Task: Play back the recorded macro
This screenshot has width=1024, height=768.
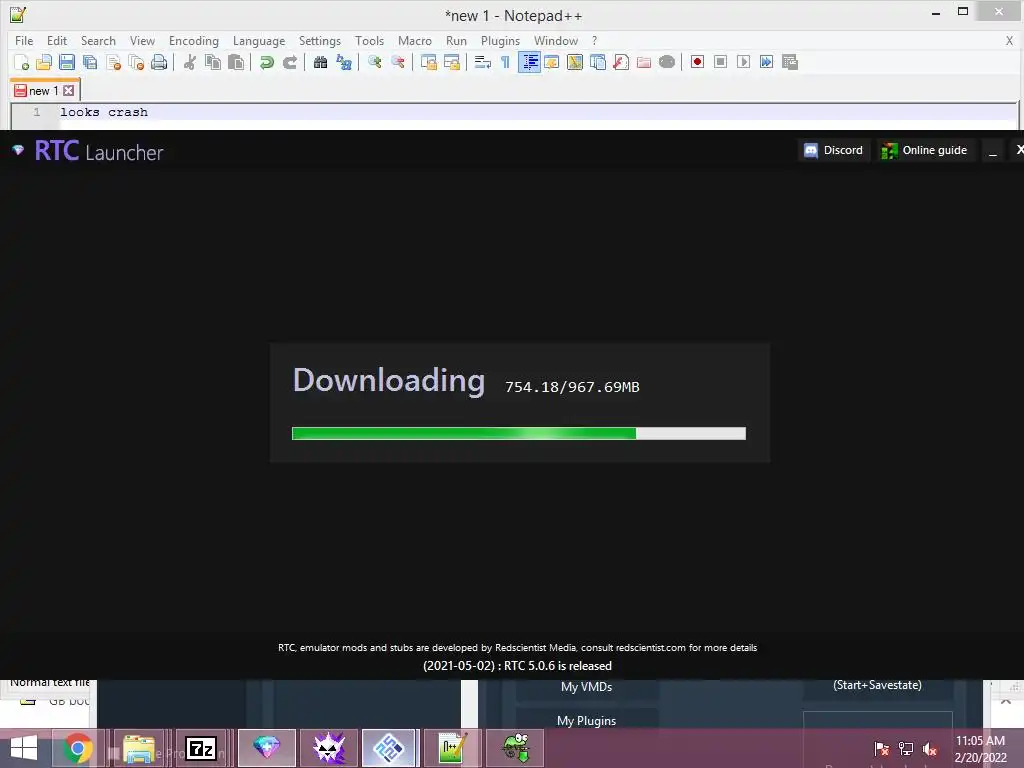Action: (x=743, y=62)
